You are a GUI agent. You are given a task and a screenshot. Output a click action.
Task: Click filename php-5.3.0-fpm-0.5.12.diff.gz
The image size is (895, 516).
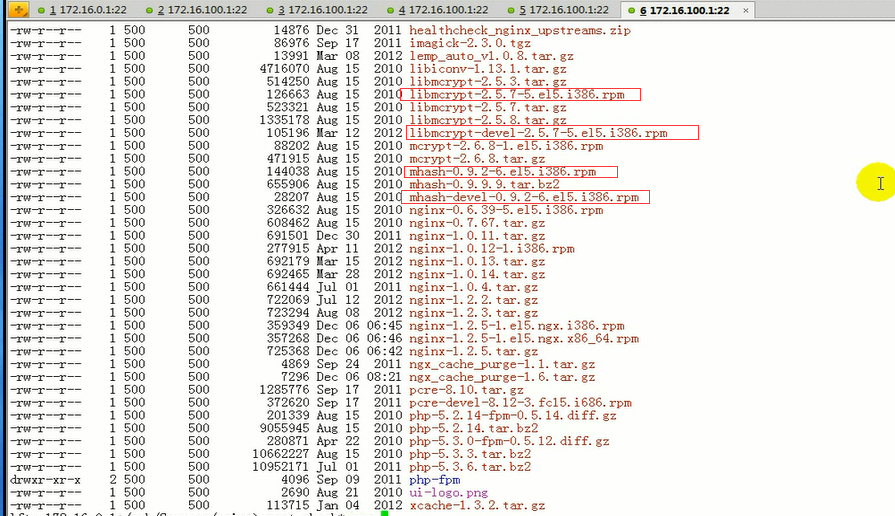(509, 441)
